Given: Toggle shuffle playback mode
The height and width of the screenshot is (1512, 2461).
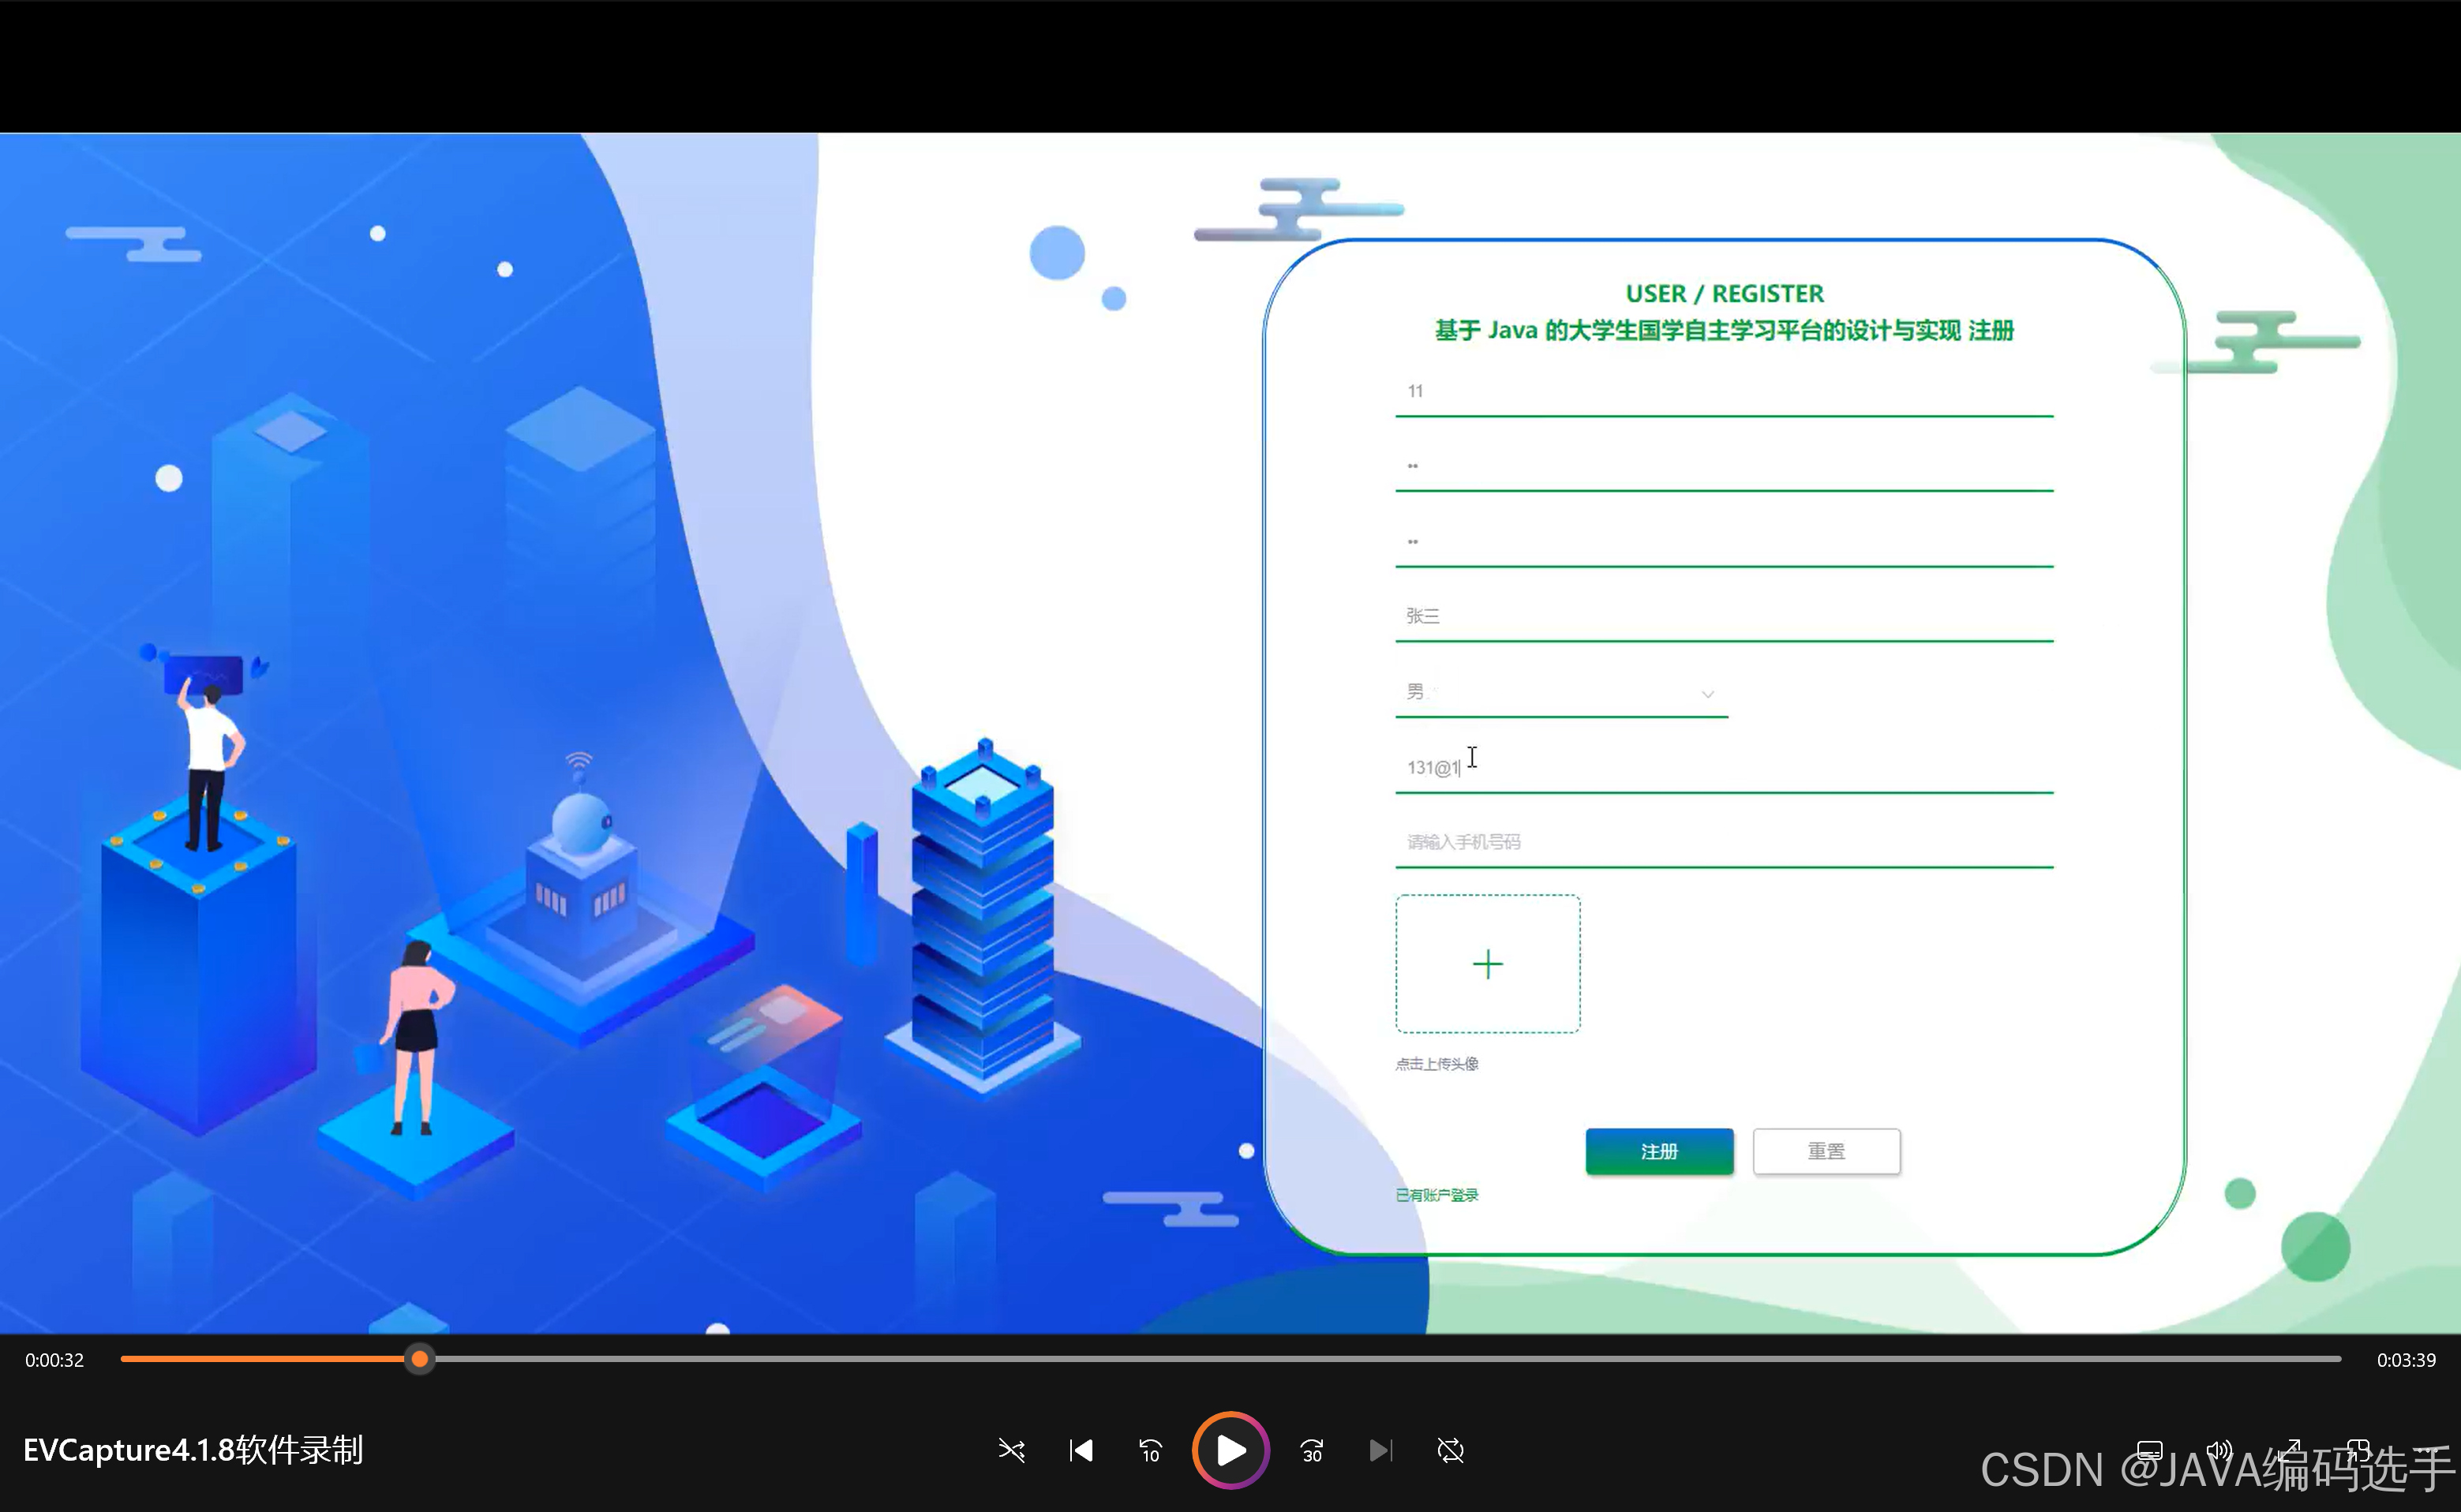Looking at the screenshot, I should pyautogui.click(x=1011, y=1450).
